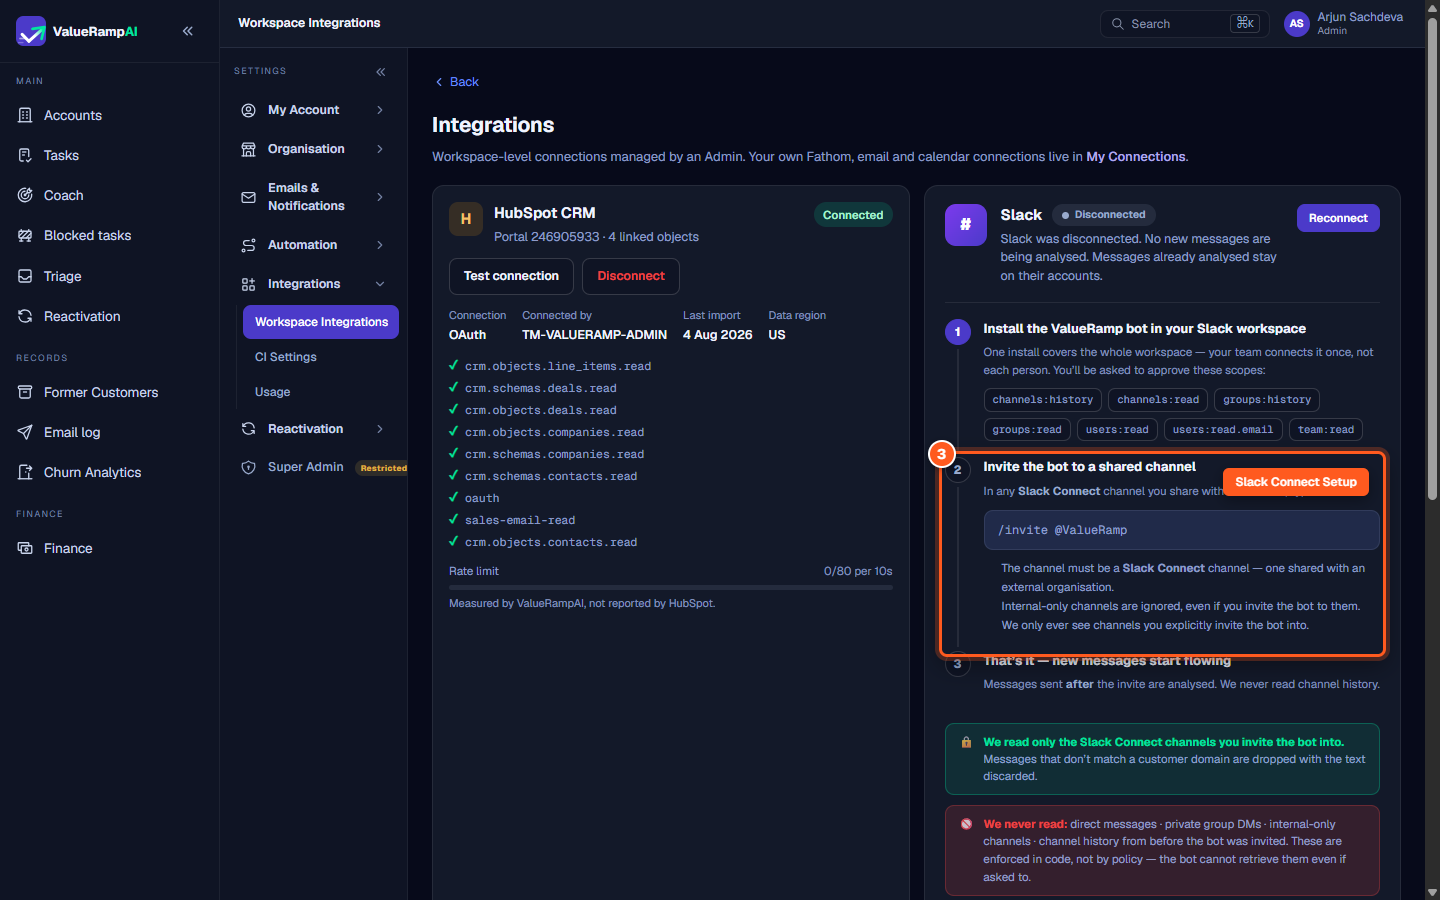Disconnect the HubSpot CRM integration
Viewport: 1440px width, 900px height.
pyautogui.click(x=631, y=276)
